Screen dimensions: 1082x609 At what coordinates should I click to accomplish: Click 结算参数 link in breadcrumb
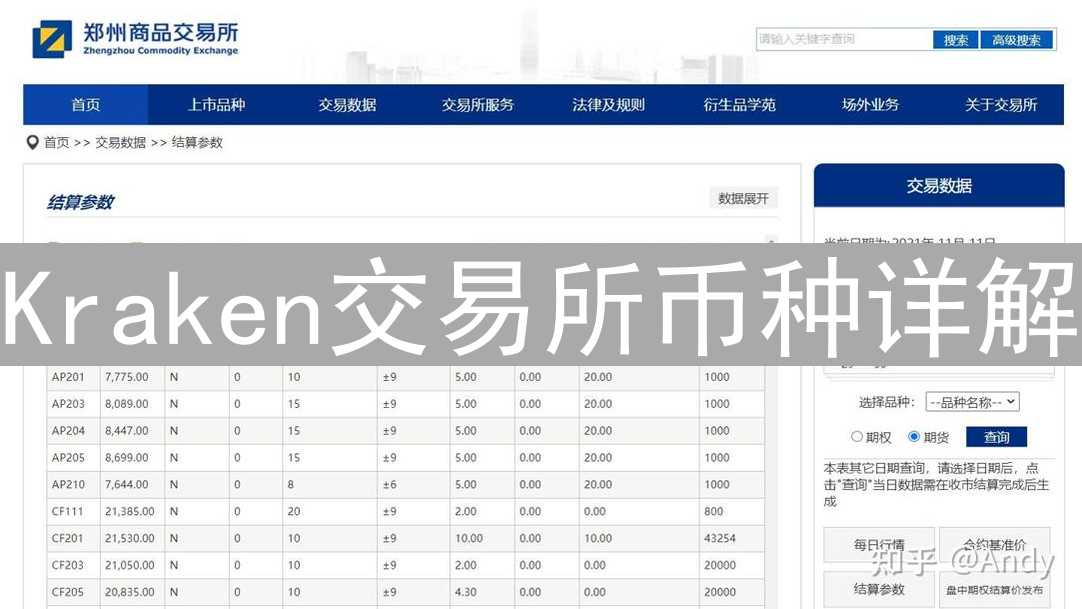(x=197, y=143)
